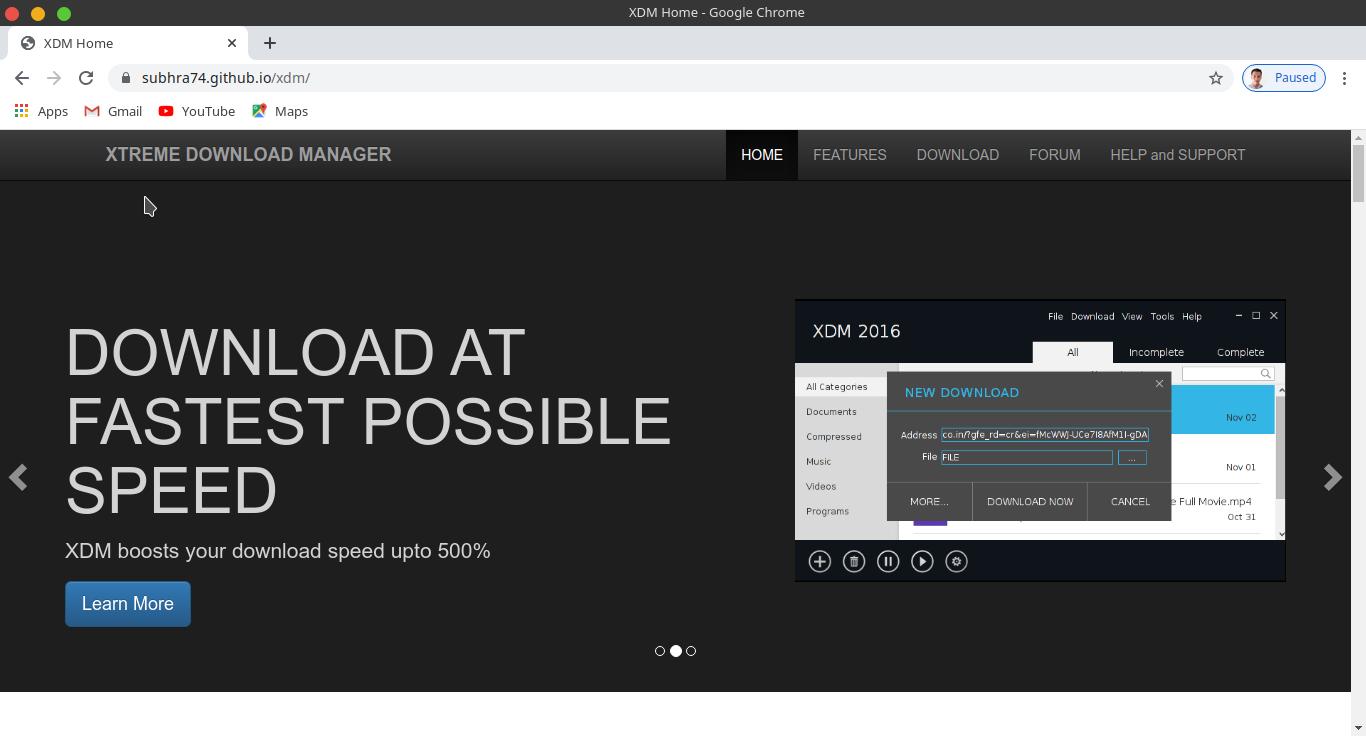
Task: Click the address bar URL
Action: coord(226,78)
